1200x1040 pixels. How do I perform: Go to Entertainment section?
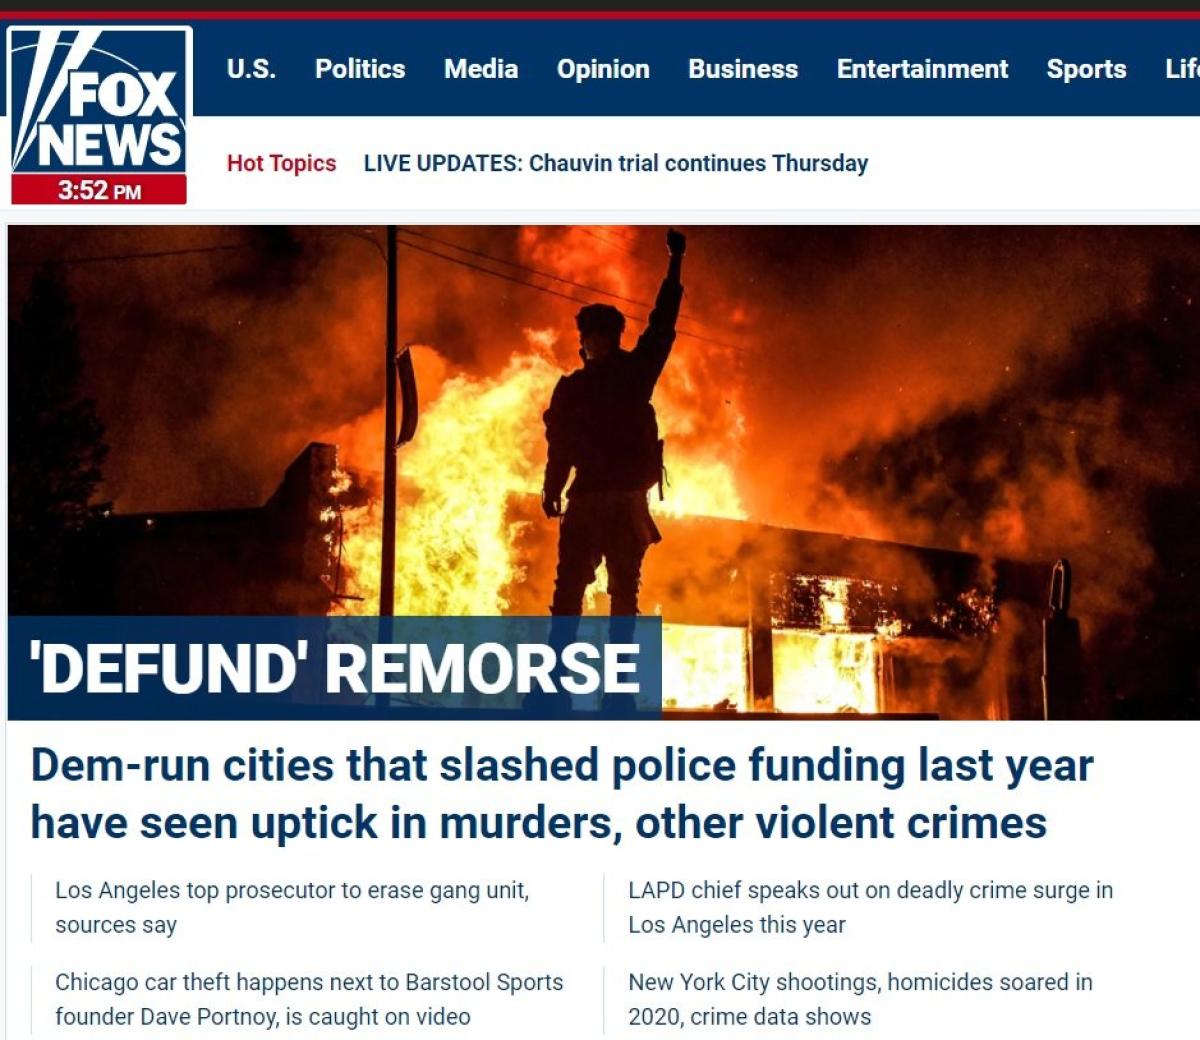pyautogui.click(x=922, y=69)
